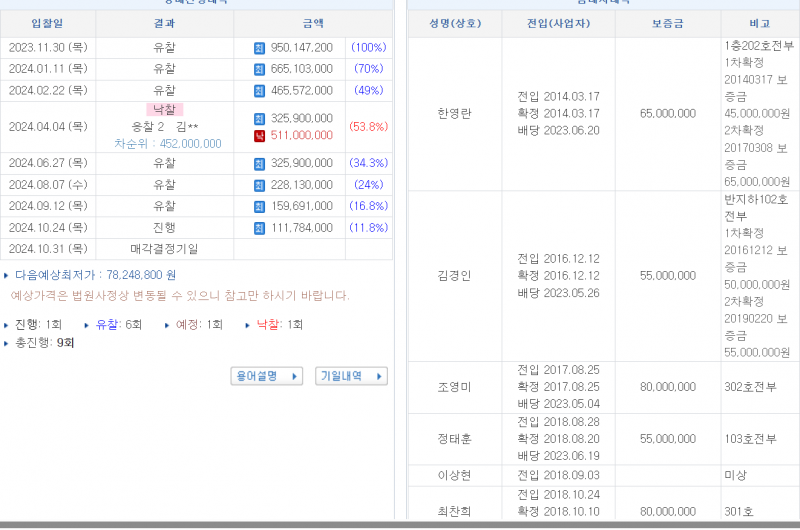Click the horizontal scrollbar at the bottom
The image size is (800, 530).
tap(400, 525)
